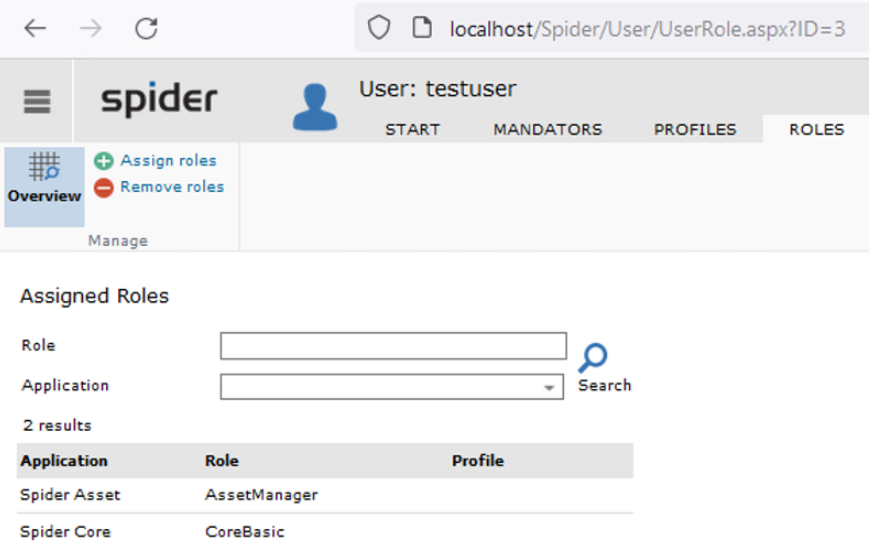Screen dimensions: 869x545
Task: Click the 'Manage' group label
Action: [x=118, y=241]
